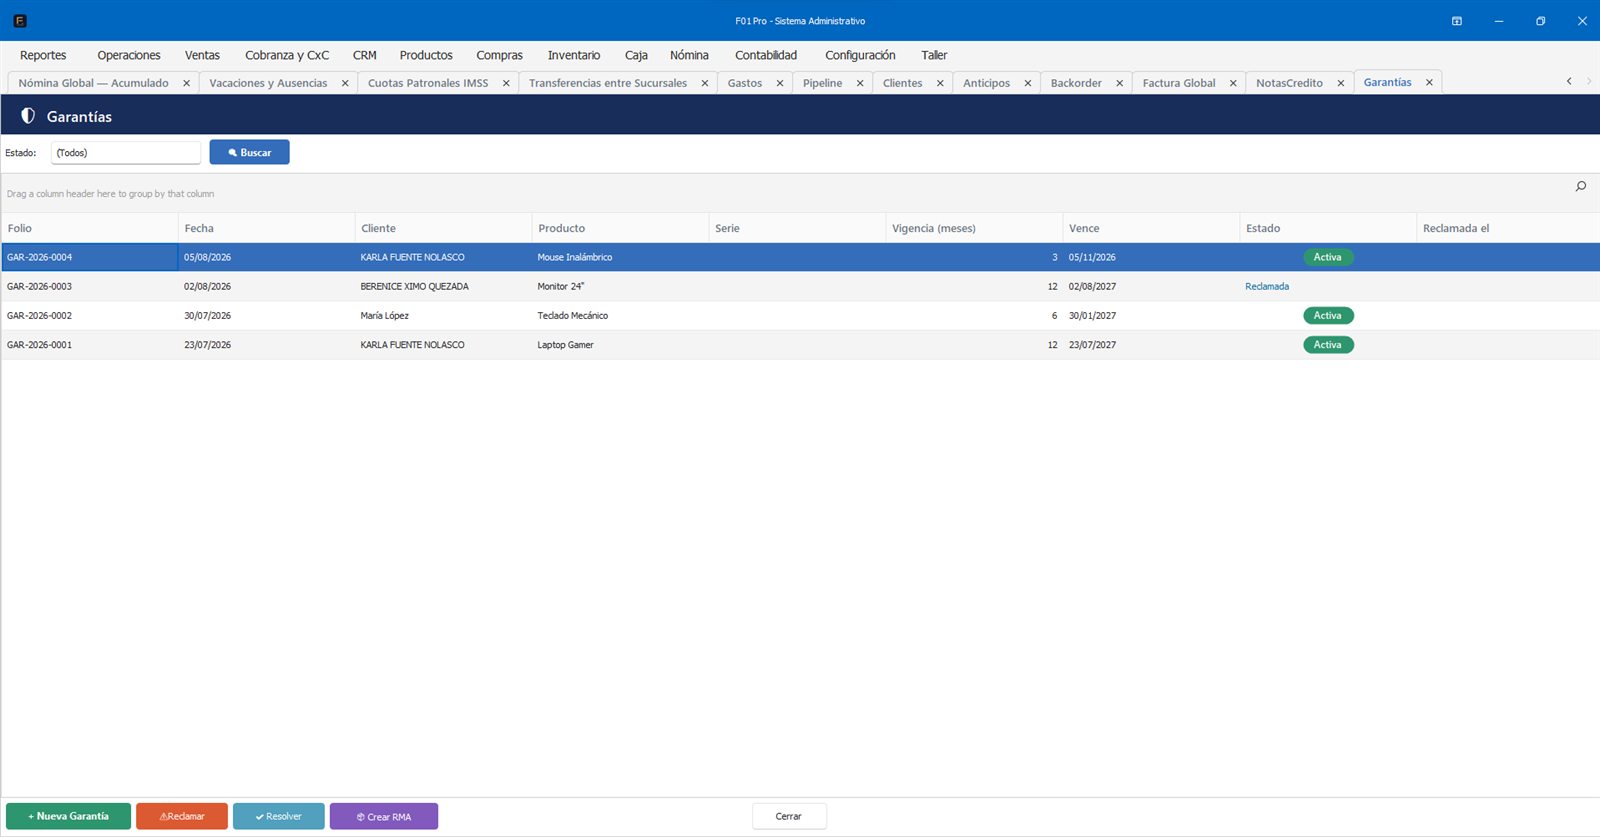Close the Gastos tab

pos(780,84)
